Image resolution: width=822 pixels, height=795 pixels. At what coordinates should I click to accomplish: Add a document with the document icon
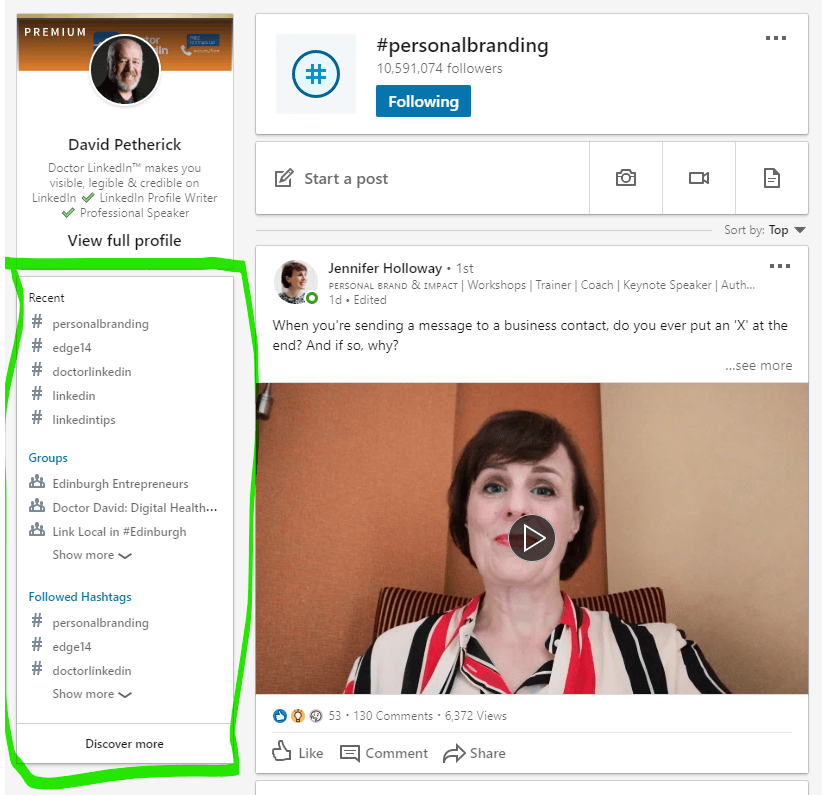772,178
